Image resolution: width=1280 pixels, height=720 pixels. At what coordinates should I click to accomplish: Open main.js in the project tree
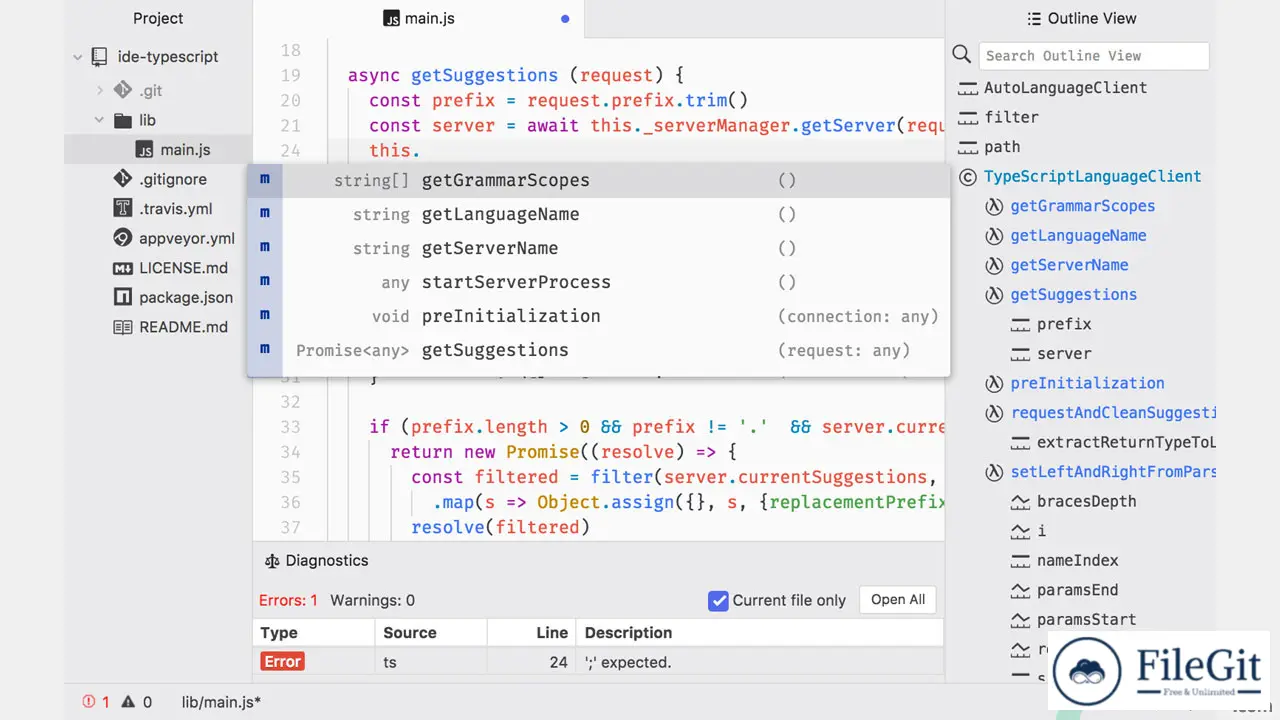tap(185, 150)
